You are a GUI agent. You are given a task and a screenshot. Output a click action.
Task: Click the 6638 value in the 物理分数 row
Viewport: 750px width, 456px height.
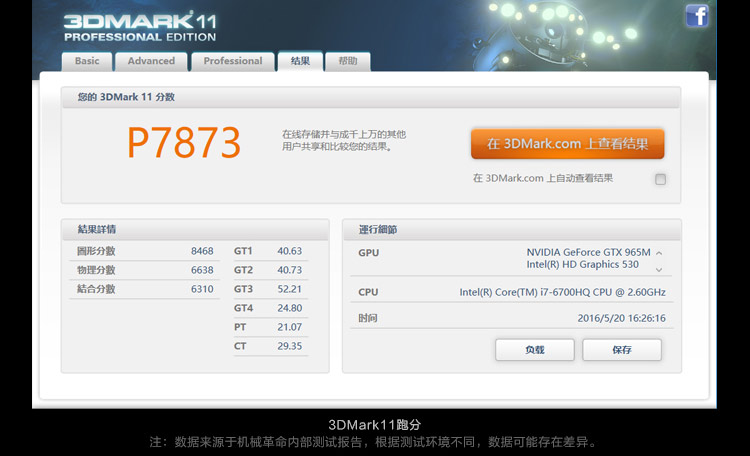click(x=202, y=270)
